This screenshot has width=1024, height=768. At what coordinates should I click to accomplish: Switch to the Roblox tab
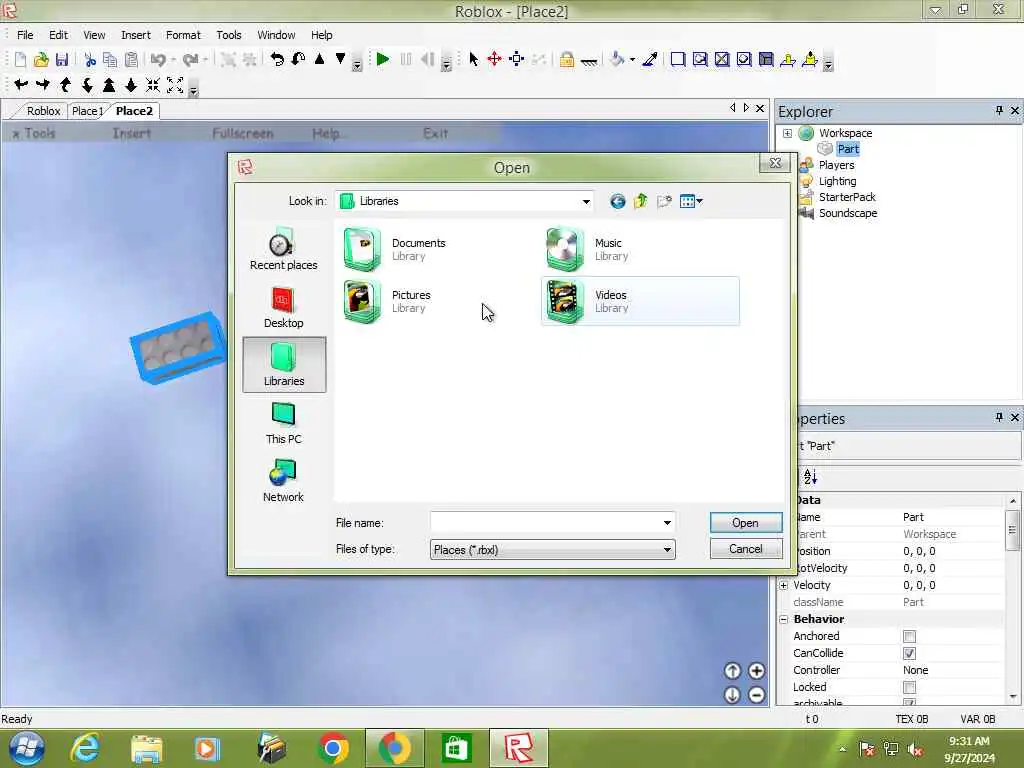click(x=43, y=111)
